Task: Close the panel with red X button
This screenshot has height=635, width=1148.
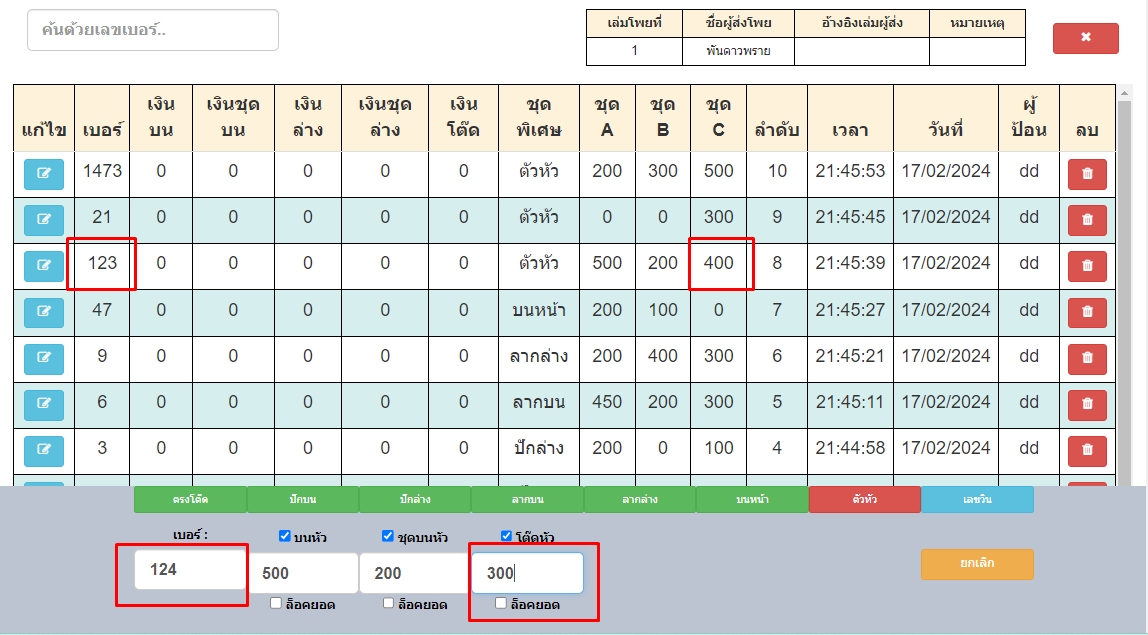Action: pyautogui.click(x=1085, y=38)
